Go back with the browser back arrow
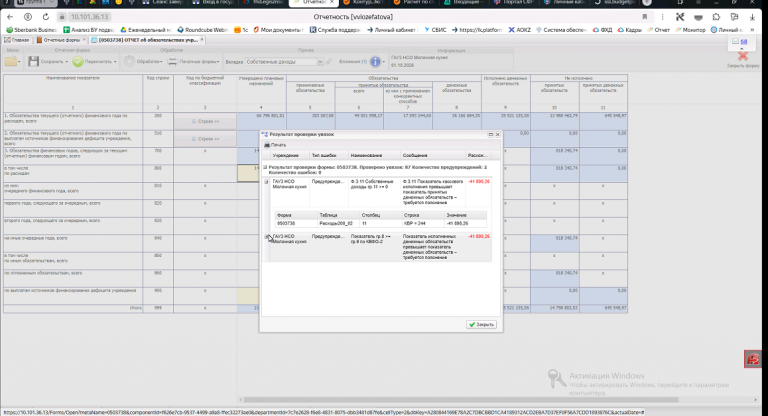The height and width of the screenshot is (416, 768). coord(10,17)
